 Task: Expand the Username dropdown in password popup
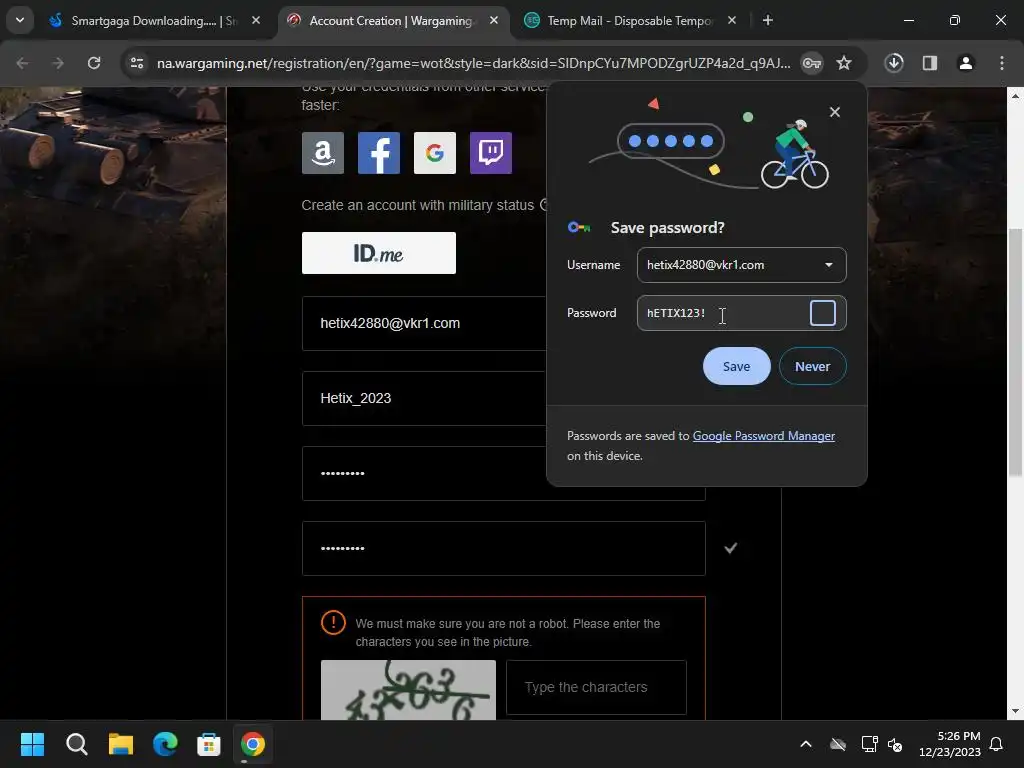tap(829, 265)
